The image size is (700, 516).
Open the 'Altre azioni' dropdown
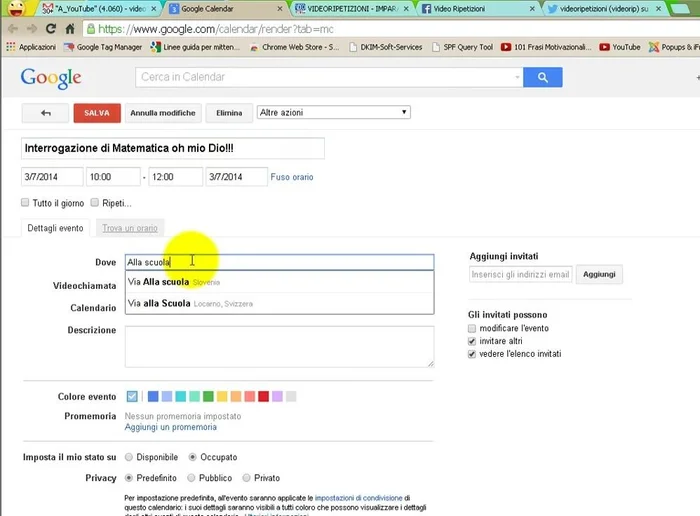tap(333, 112)
